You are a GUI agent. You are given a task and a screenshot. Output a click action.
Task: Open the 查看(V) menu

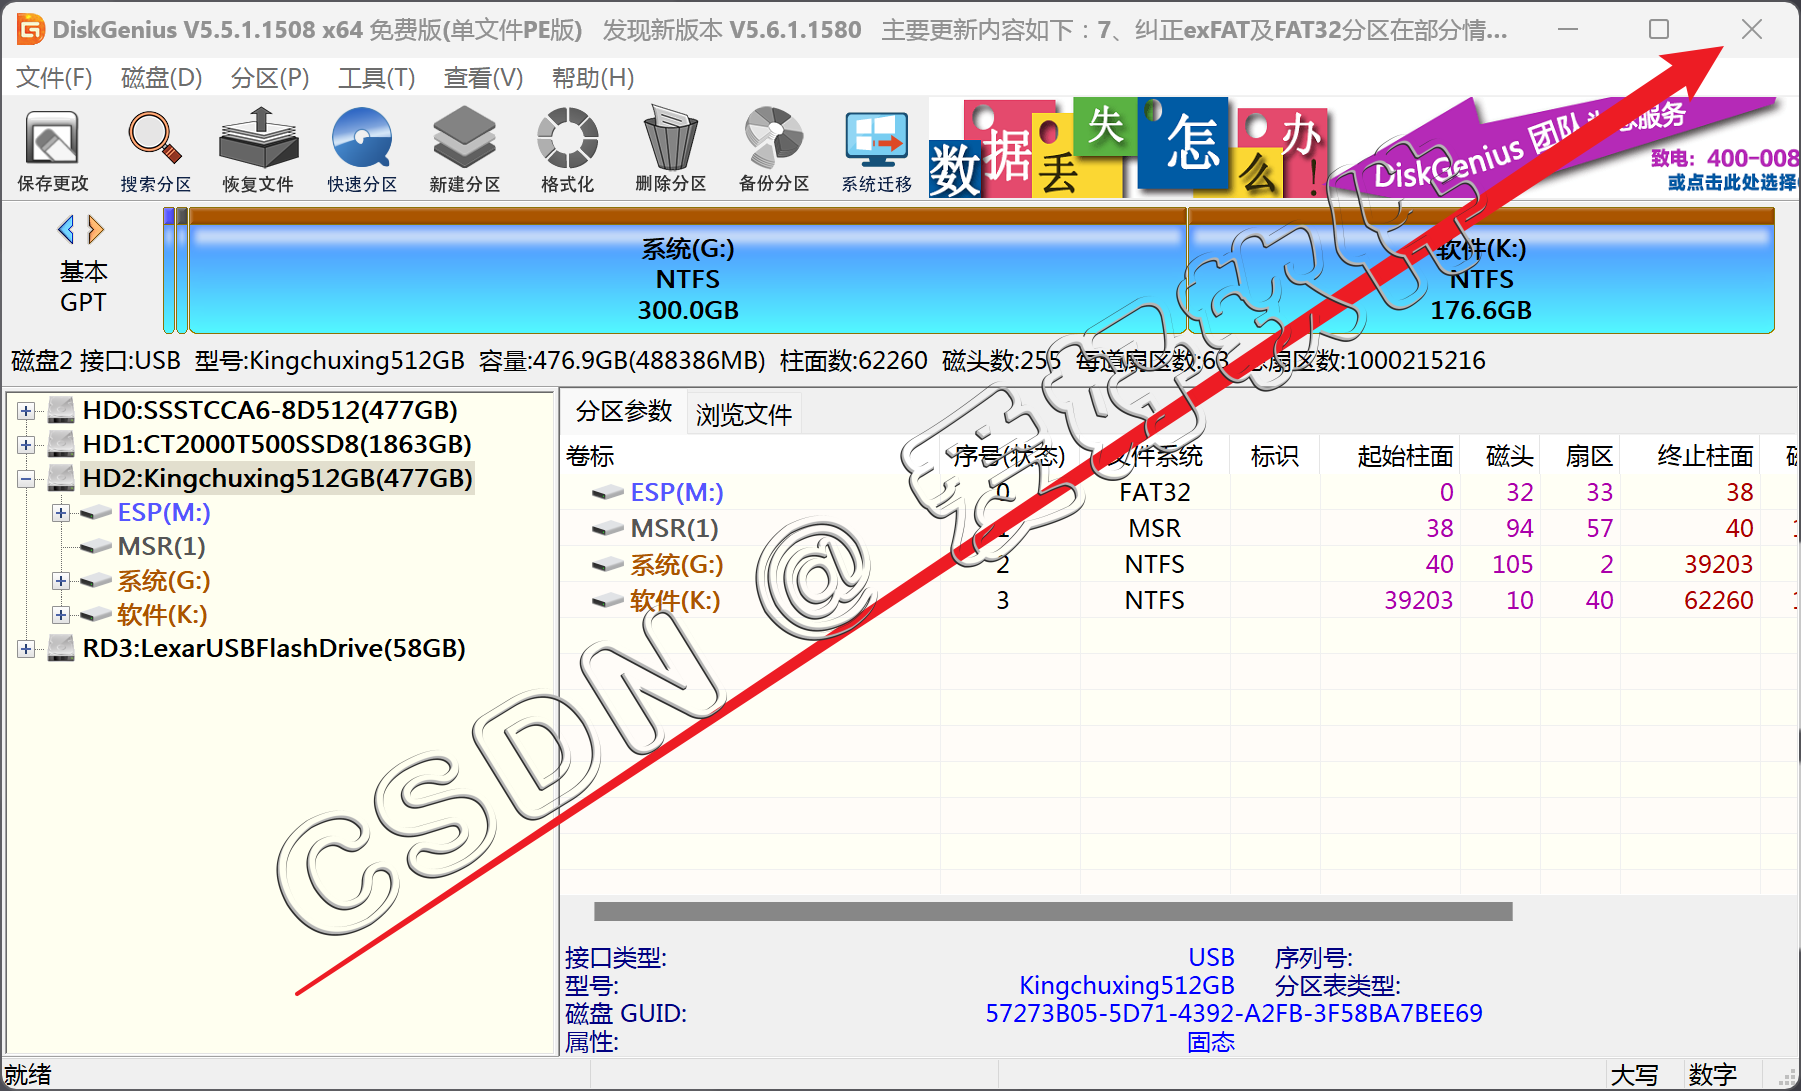483,77
